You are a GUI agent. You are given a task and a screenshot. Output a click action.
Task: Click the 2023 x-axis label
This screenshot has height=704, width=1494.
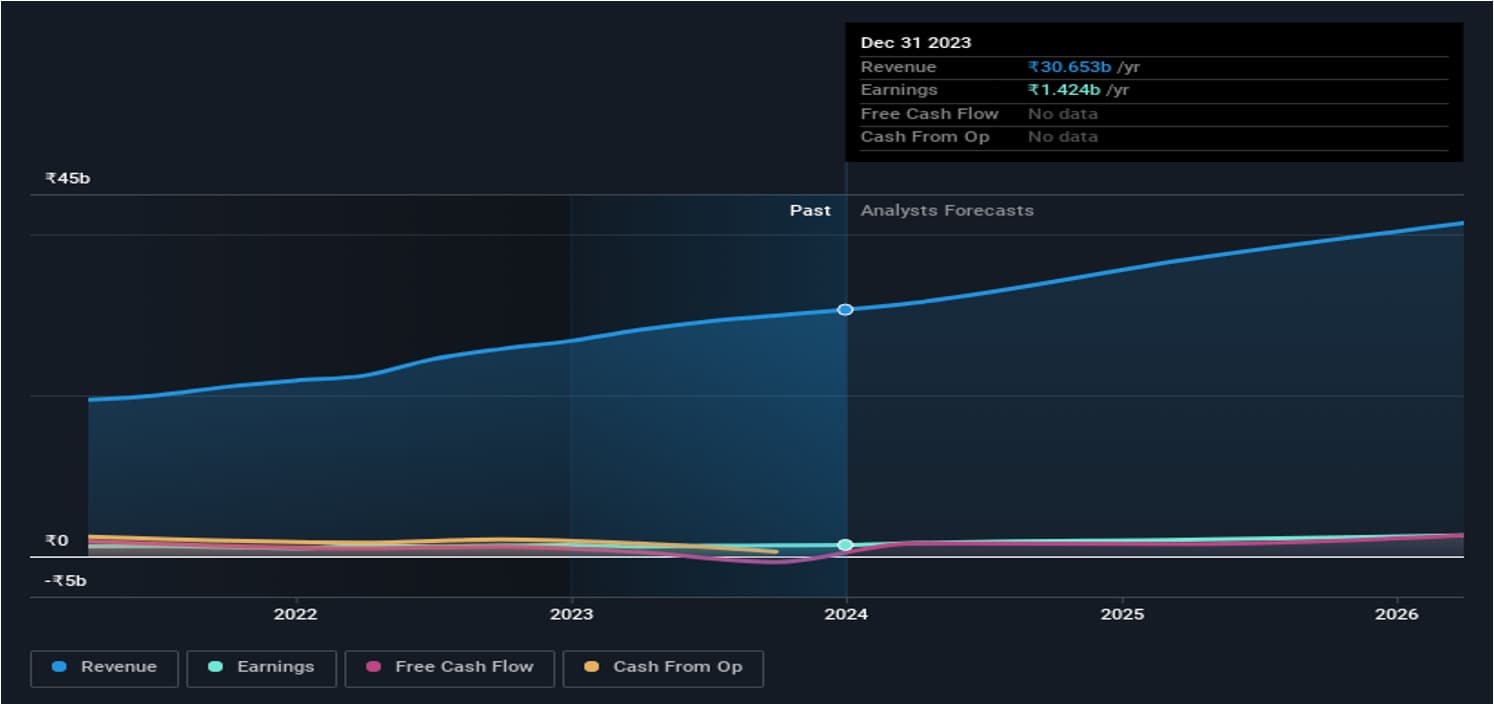(x=571, y=614)
